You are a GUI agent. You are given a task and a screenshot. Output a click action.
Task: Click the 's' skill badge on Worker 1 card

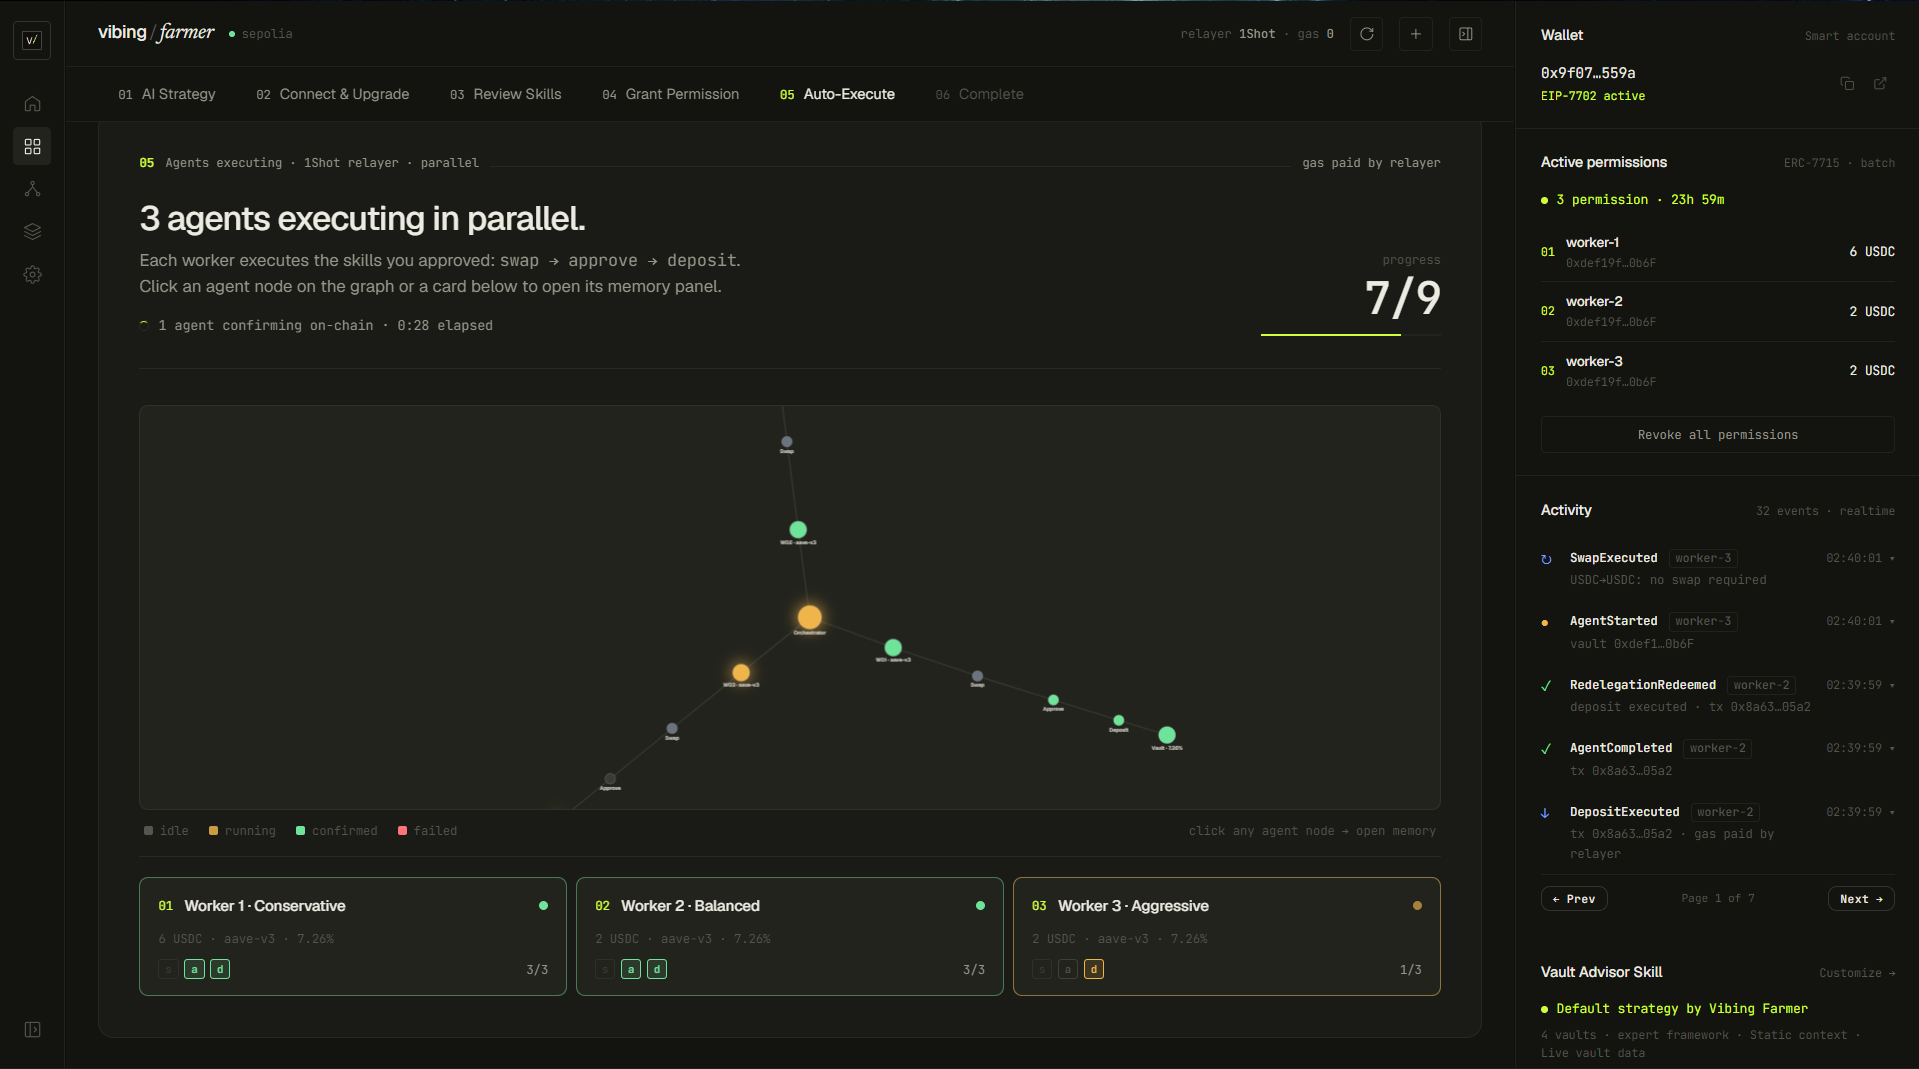pos(168,969)
